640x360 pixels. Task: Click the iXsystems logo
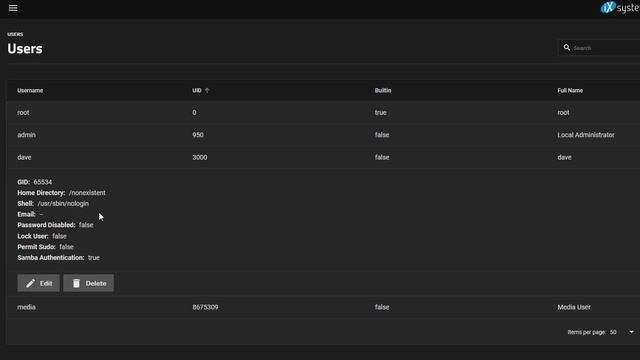point(620,7)
